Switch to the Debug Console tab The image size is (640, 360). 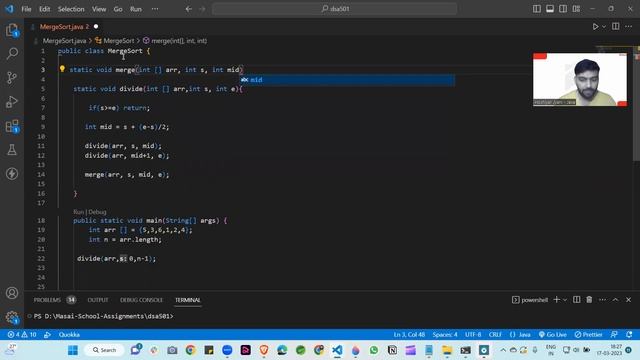(141, 300)
